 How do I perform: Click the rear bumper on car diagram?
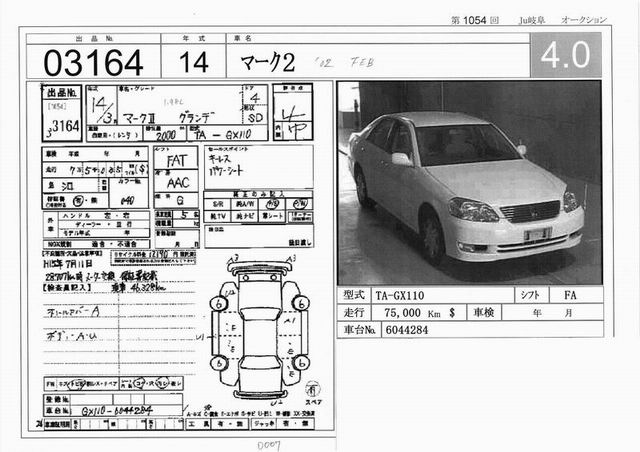[x=261, y=393]
